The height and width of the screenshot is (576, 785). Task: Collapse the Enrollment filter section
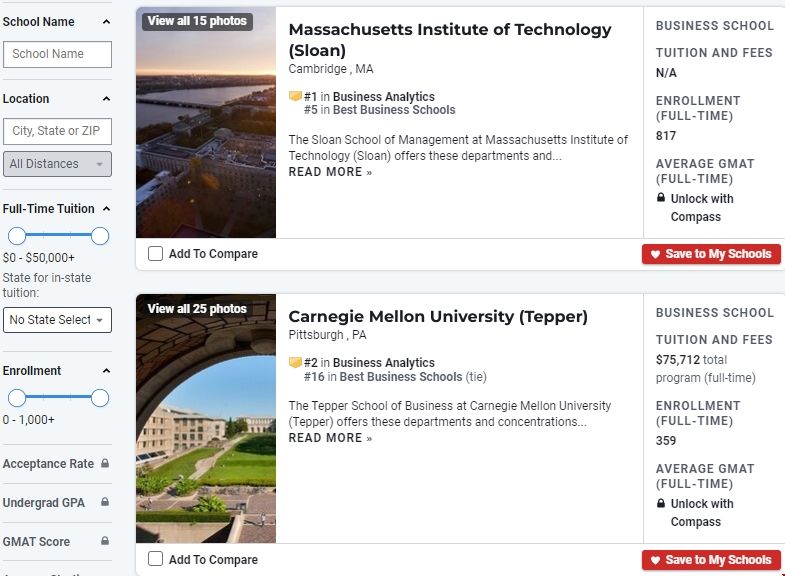point(106,371)
